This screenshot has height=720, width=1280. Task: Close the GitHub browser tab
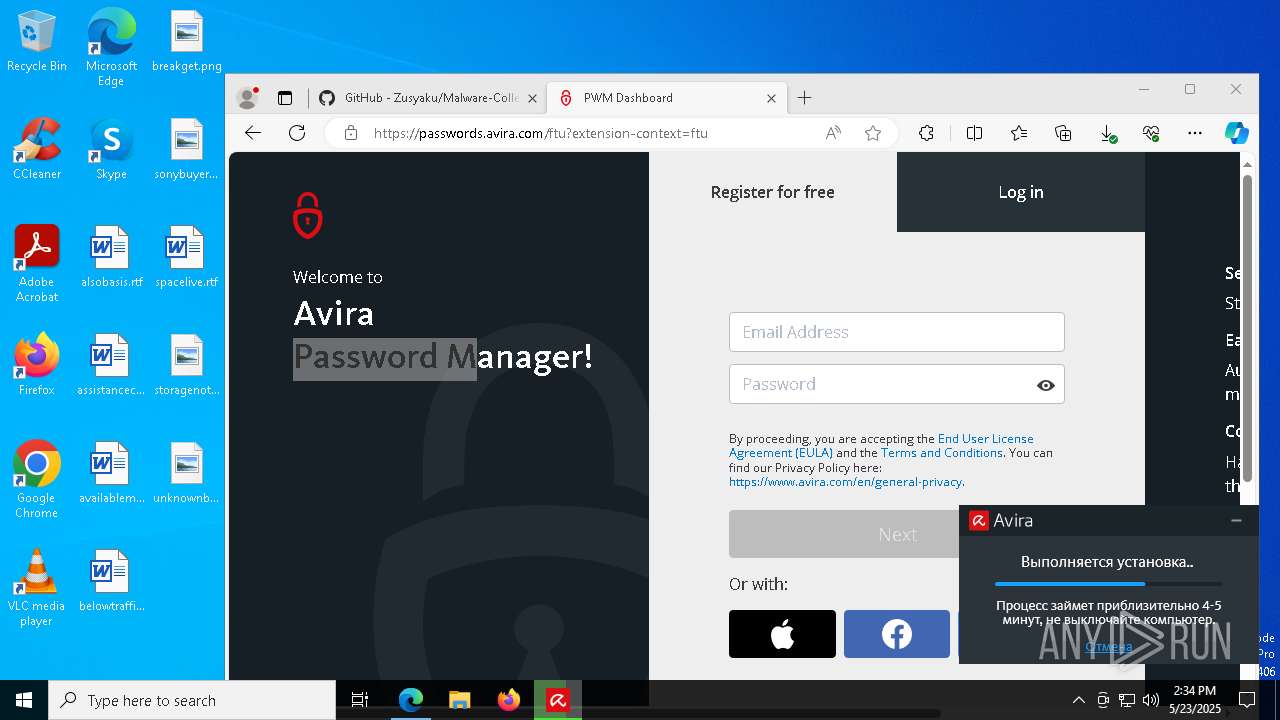[x=532, y=98]
